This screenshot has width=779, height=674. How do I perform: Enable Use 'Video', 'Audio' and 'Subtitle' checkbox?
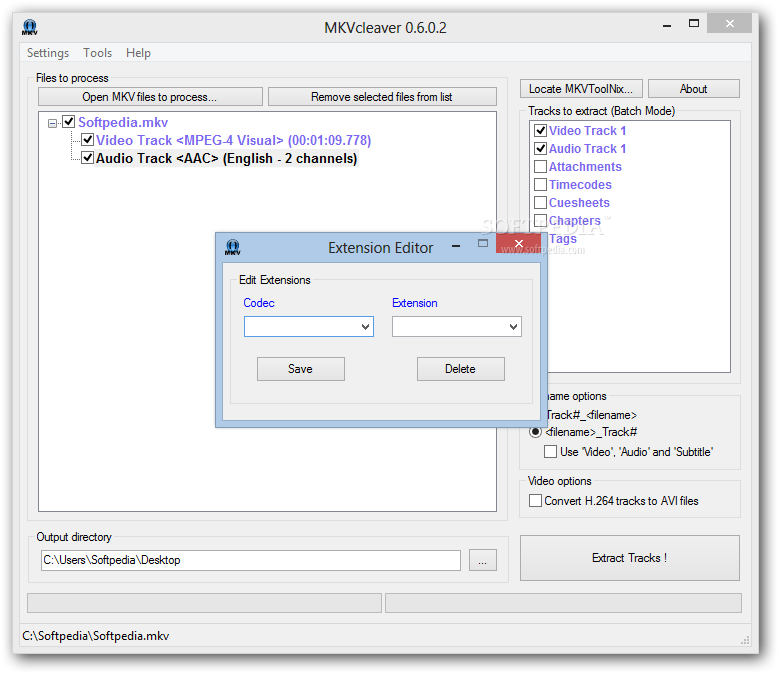coord(550,451)
